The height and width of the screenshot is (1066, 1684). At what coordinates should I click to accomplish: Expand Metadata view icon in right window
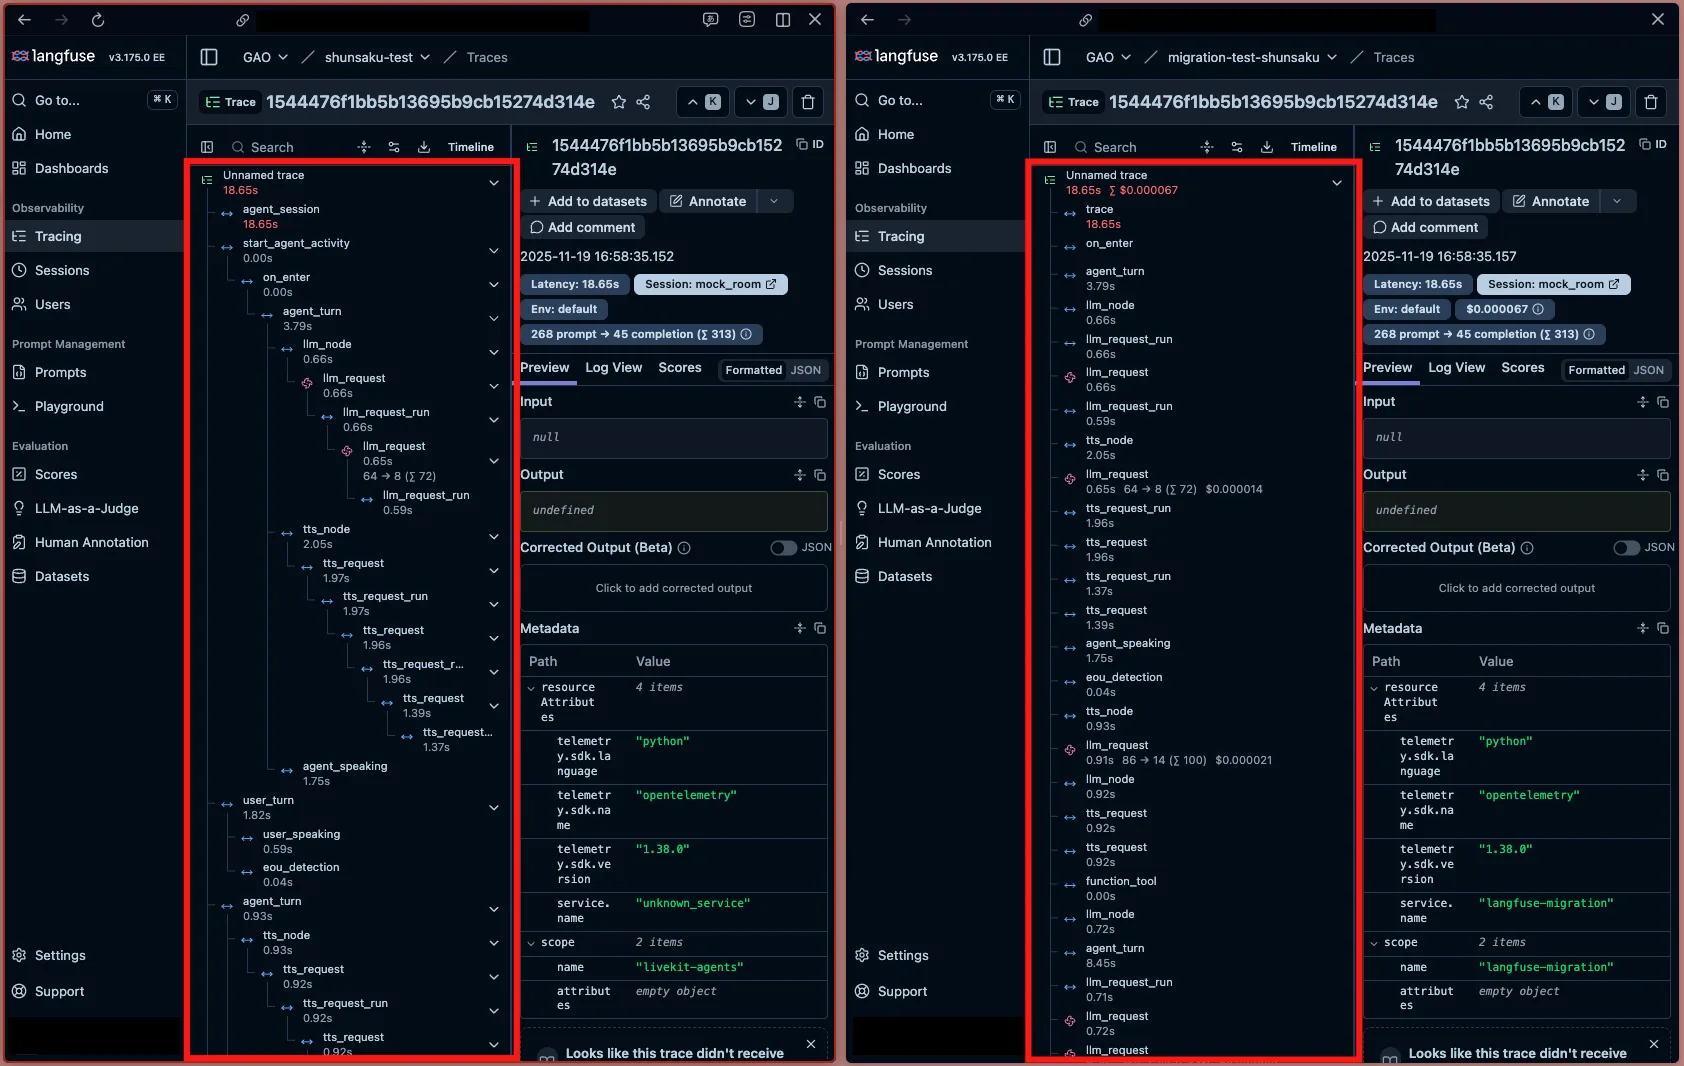(x=1642, y=628)
